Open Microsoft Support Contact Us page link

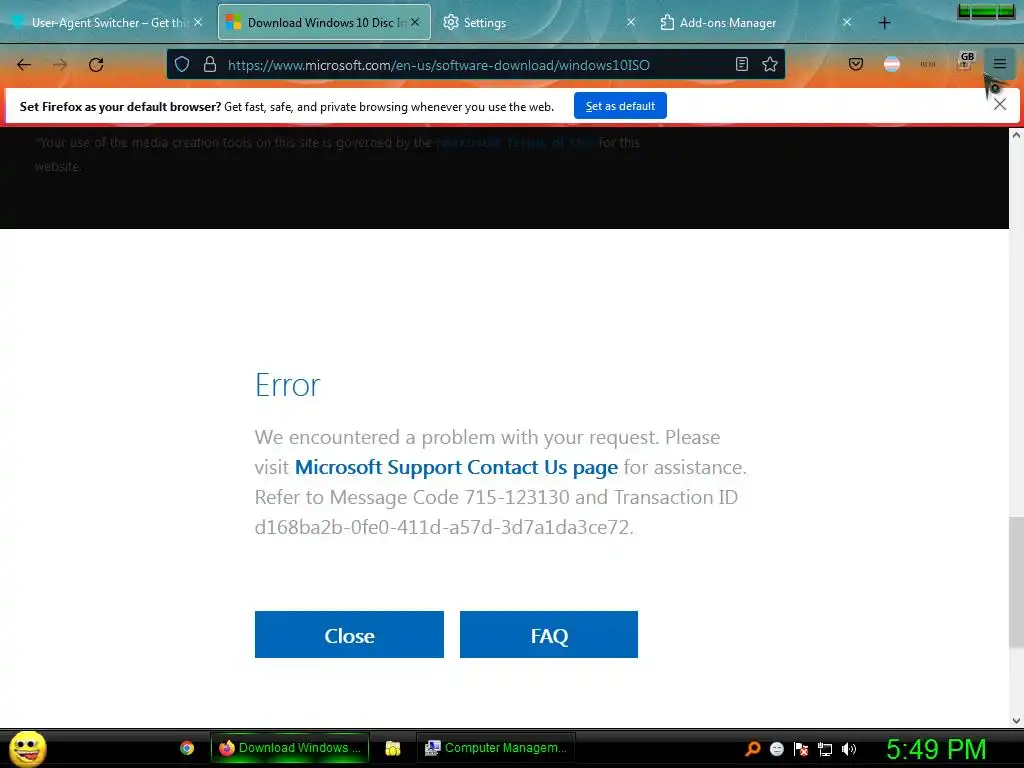[x=456, y=468]
